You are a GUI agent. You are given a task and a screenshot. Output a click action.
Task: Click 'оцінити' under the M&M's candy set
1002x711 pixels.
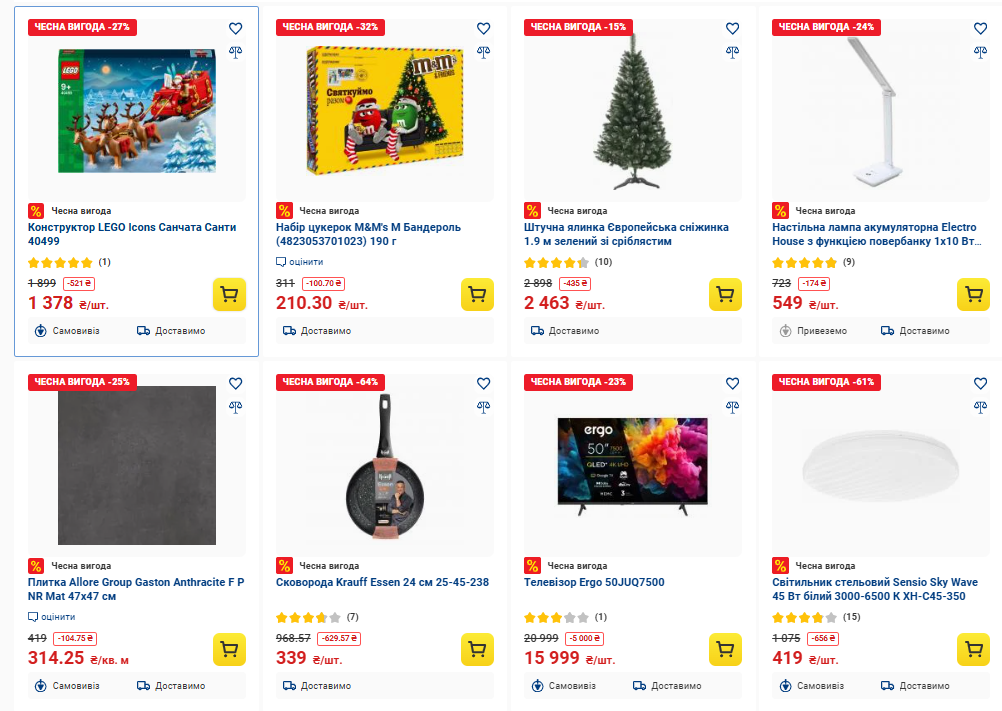point(305,262)
